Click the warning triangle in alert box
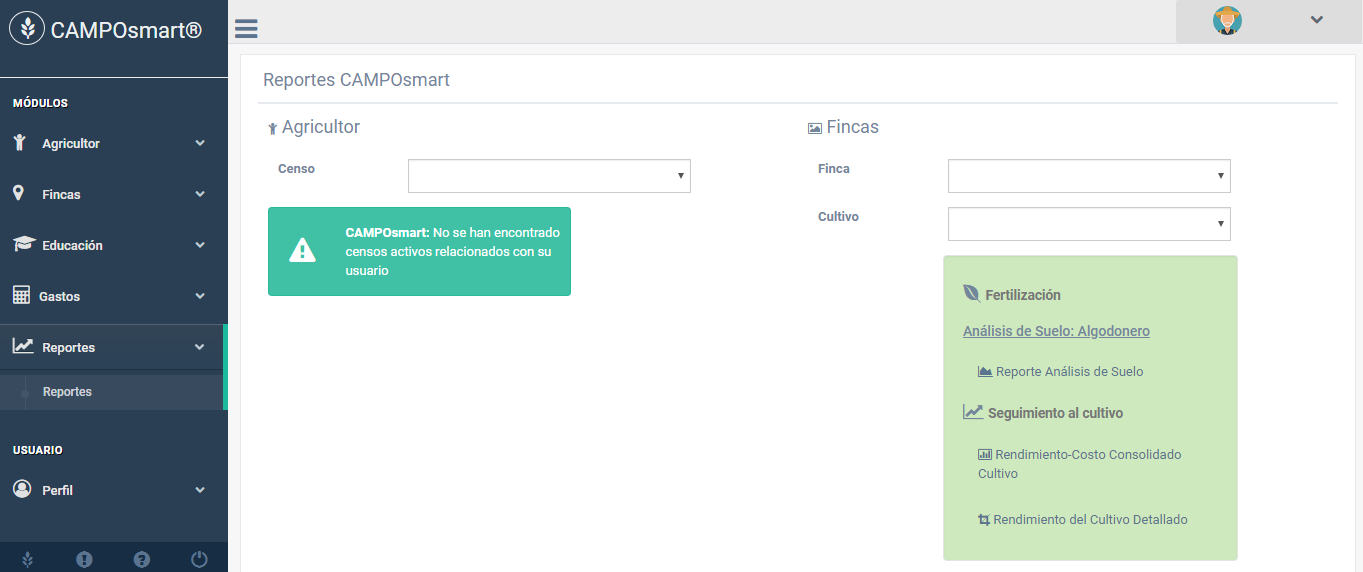Viewport: 1363px width, 572px height. pos(302,251)
